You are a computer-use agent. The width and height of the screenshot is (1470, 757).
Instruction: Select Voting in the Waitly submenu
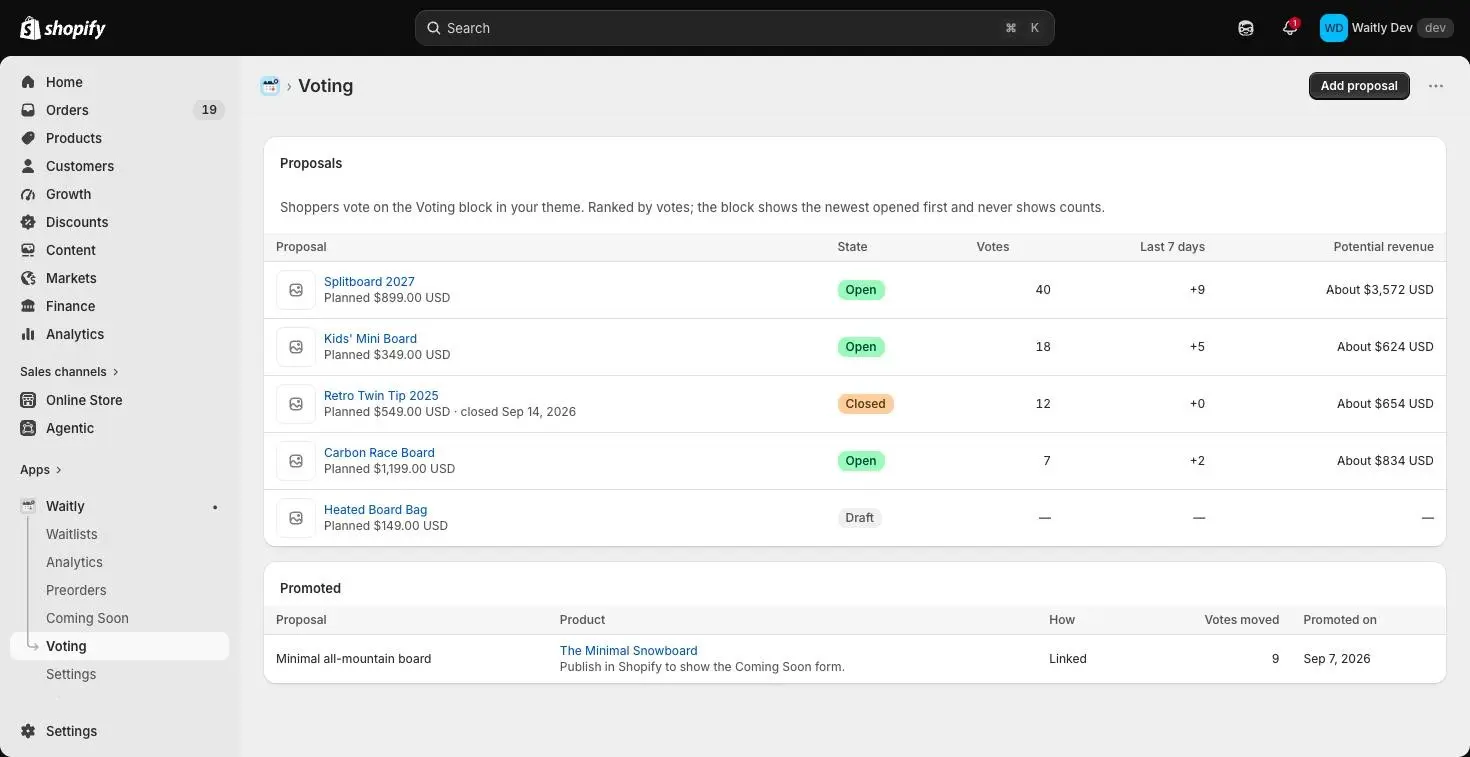click(x=120, y=646)
